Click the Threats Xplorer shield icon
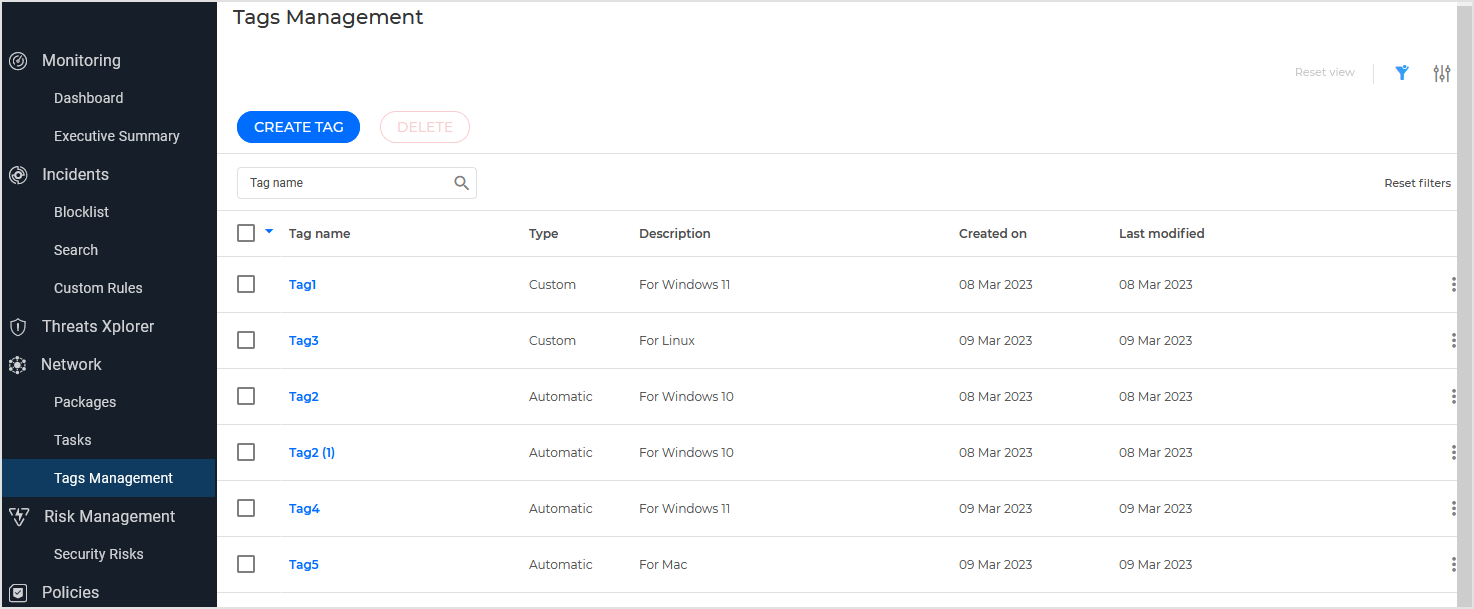1474x609 pixels. (18, 327)
